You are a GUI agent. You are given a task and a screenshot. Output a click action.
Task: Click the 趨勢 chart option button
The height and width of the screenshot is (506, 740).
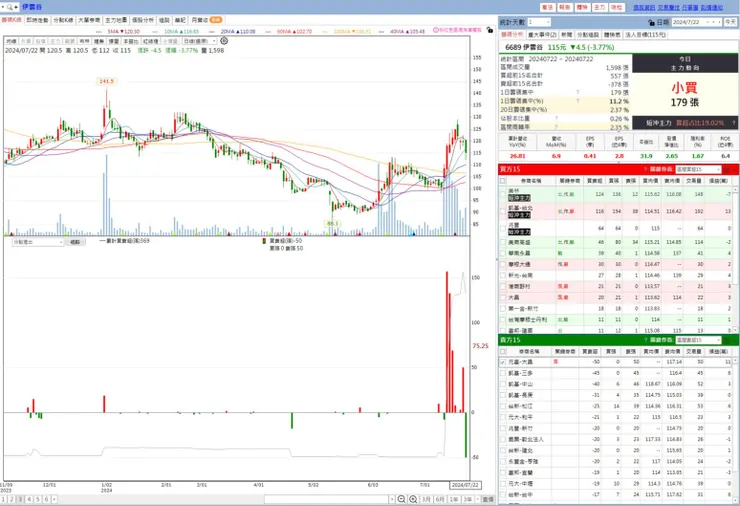(x=99, y=41)
